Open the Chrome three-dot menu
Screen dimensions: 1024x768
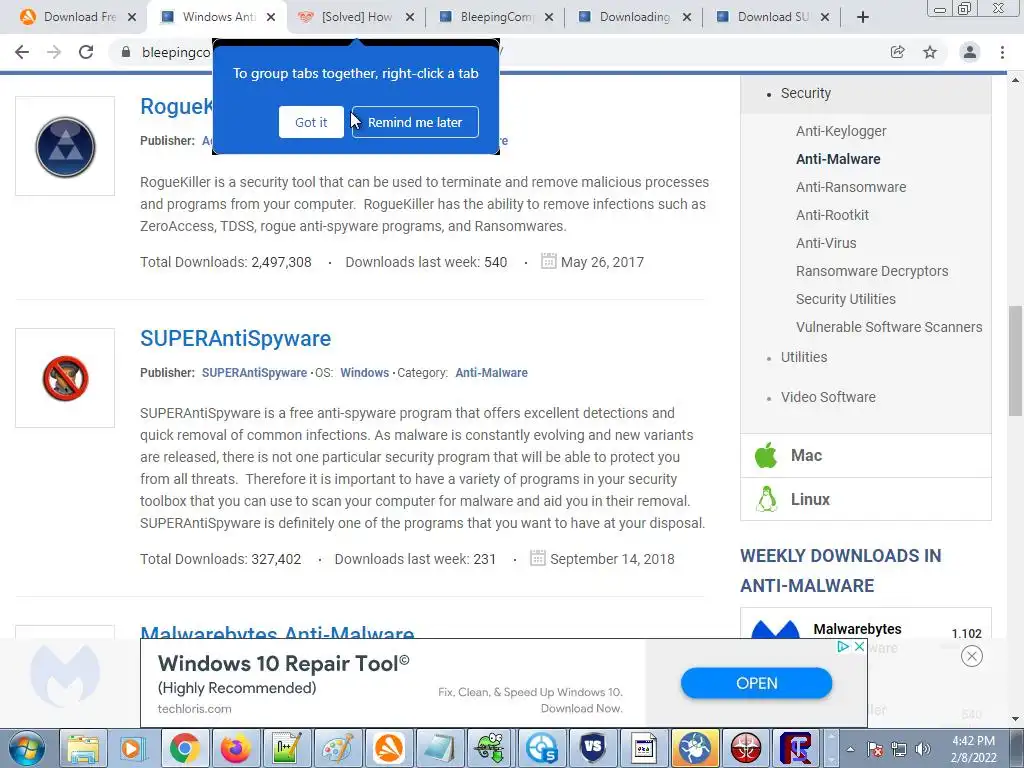1002,52
